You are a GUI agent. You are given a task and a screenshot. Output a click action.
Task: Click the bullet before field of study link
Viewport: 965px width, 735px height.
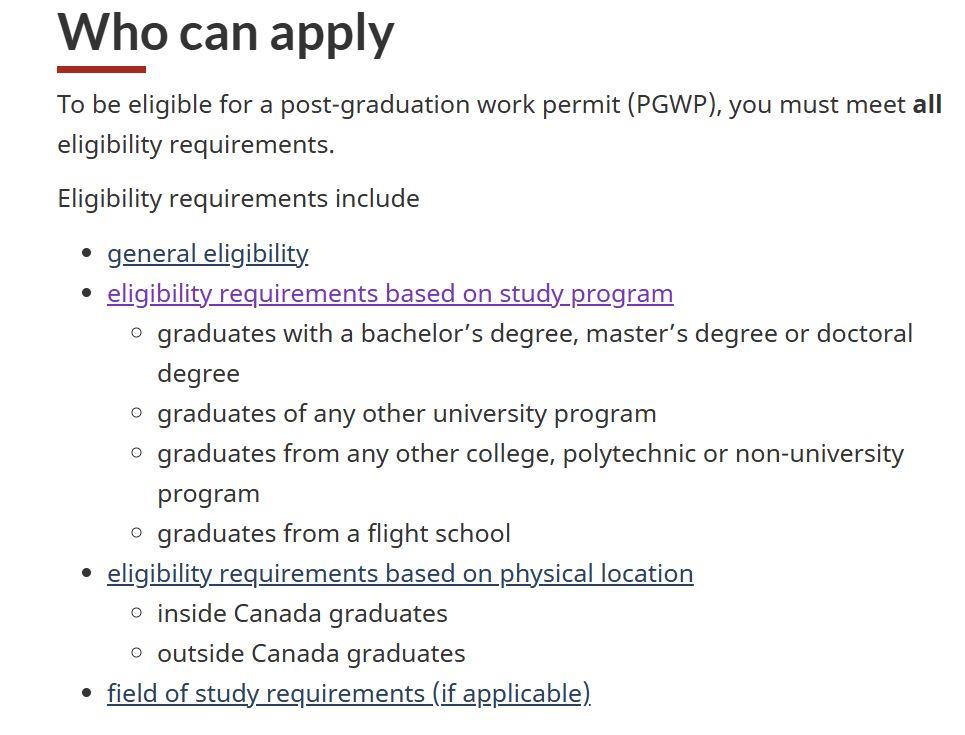(x=89, y=694)
